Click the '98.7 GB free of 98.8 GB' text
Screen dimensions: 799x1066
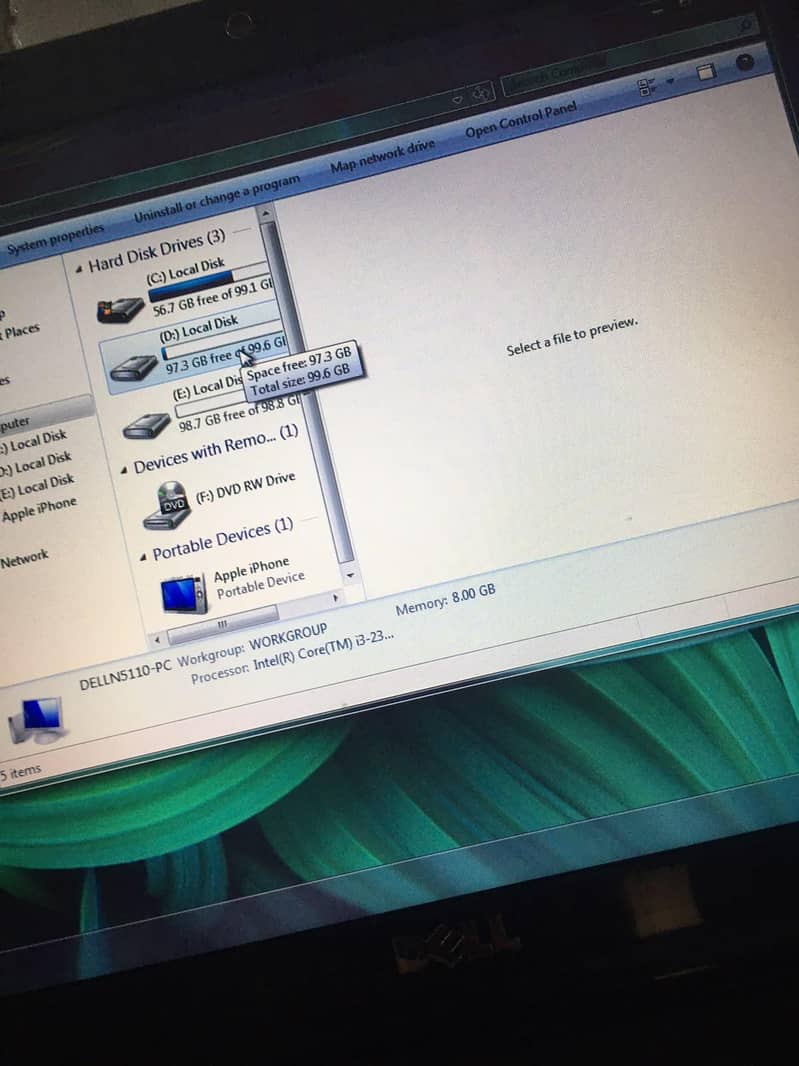[238, 413]
